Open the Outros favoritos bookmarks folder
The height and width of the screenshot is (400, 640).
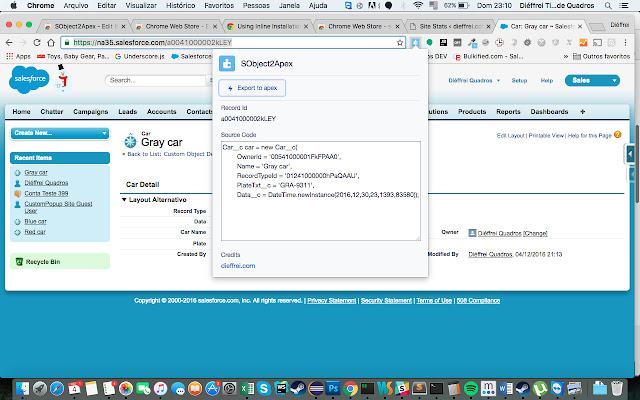coord(602,56)
